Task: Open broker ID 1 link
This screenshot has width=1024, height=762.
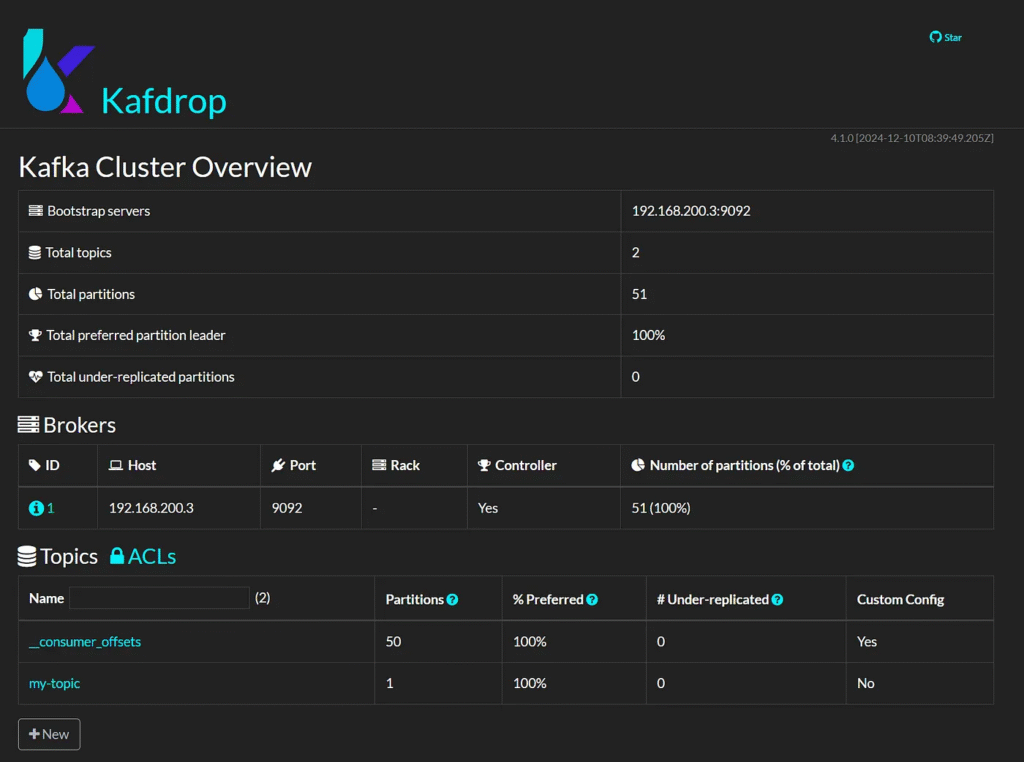Action: pyautogui.click(x=50, y=508)
